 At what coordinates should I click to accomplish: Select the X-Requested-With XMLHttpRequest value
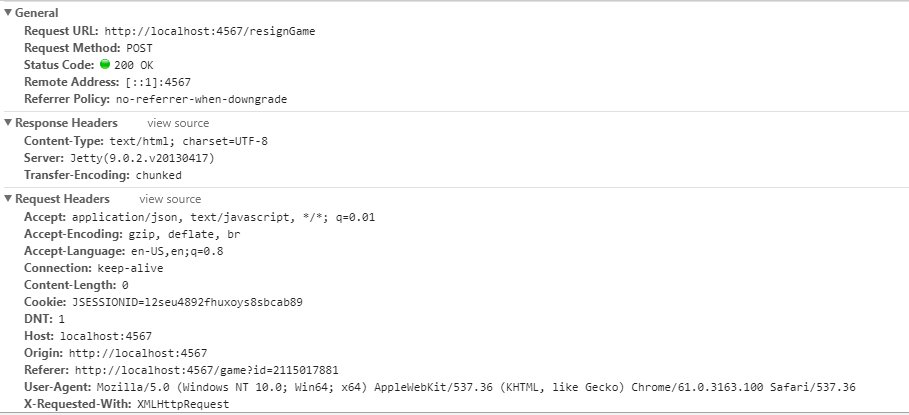tap(183, 404)
